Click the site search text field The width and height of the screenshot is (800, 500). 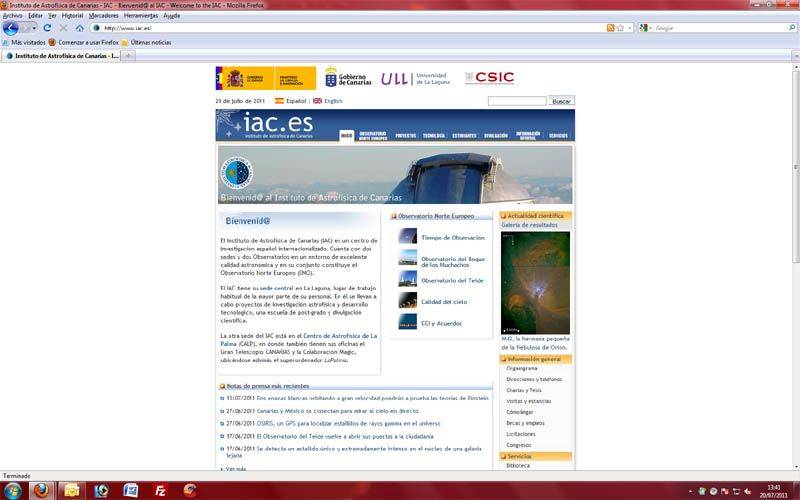click(517, 101)
